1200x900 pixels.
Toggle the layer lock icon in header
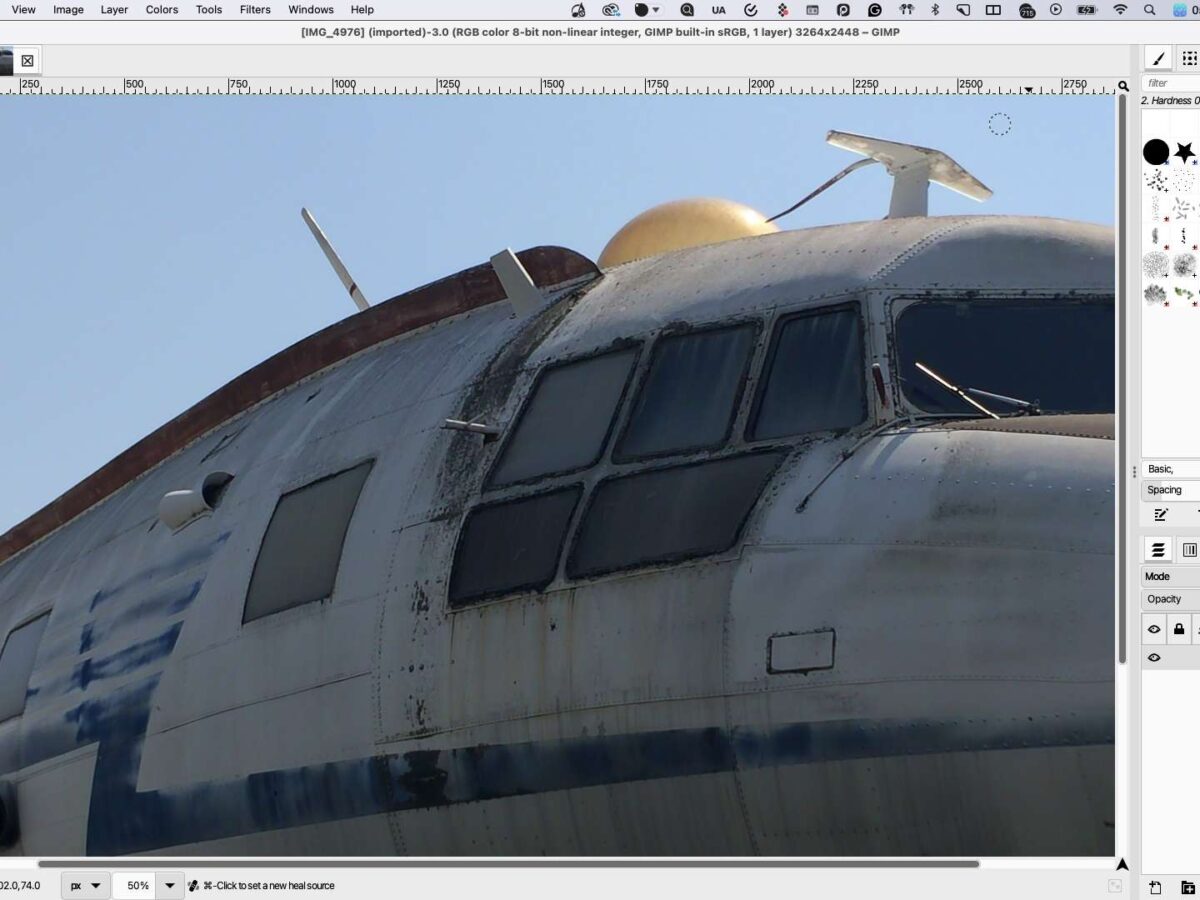(1179, 629)
